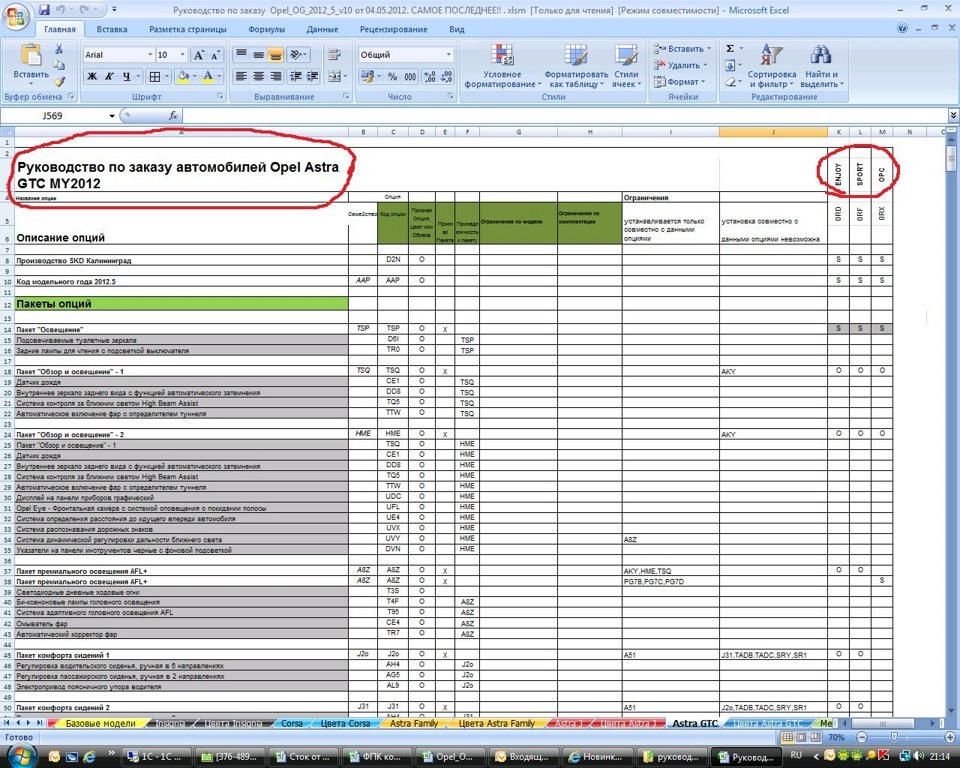Image resolution: width=960 pixels, height=768 pixels.
Task: Apply cell borders with the borders icon
Action: click(155, 77)
